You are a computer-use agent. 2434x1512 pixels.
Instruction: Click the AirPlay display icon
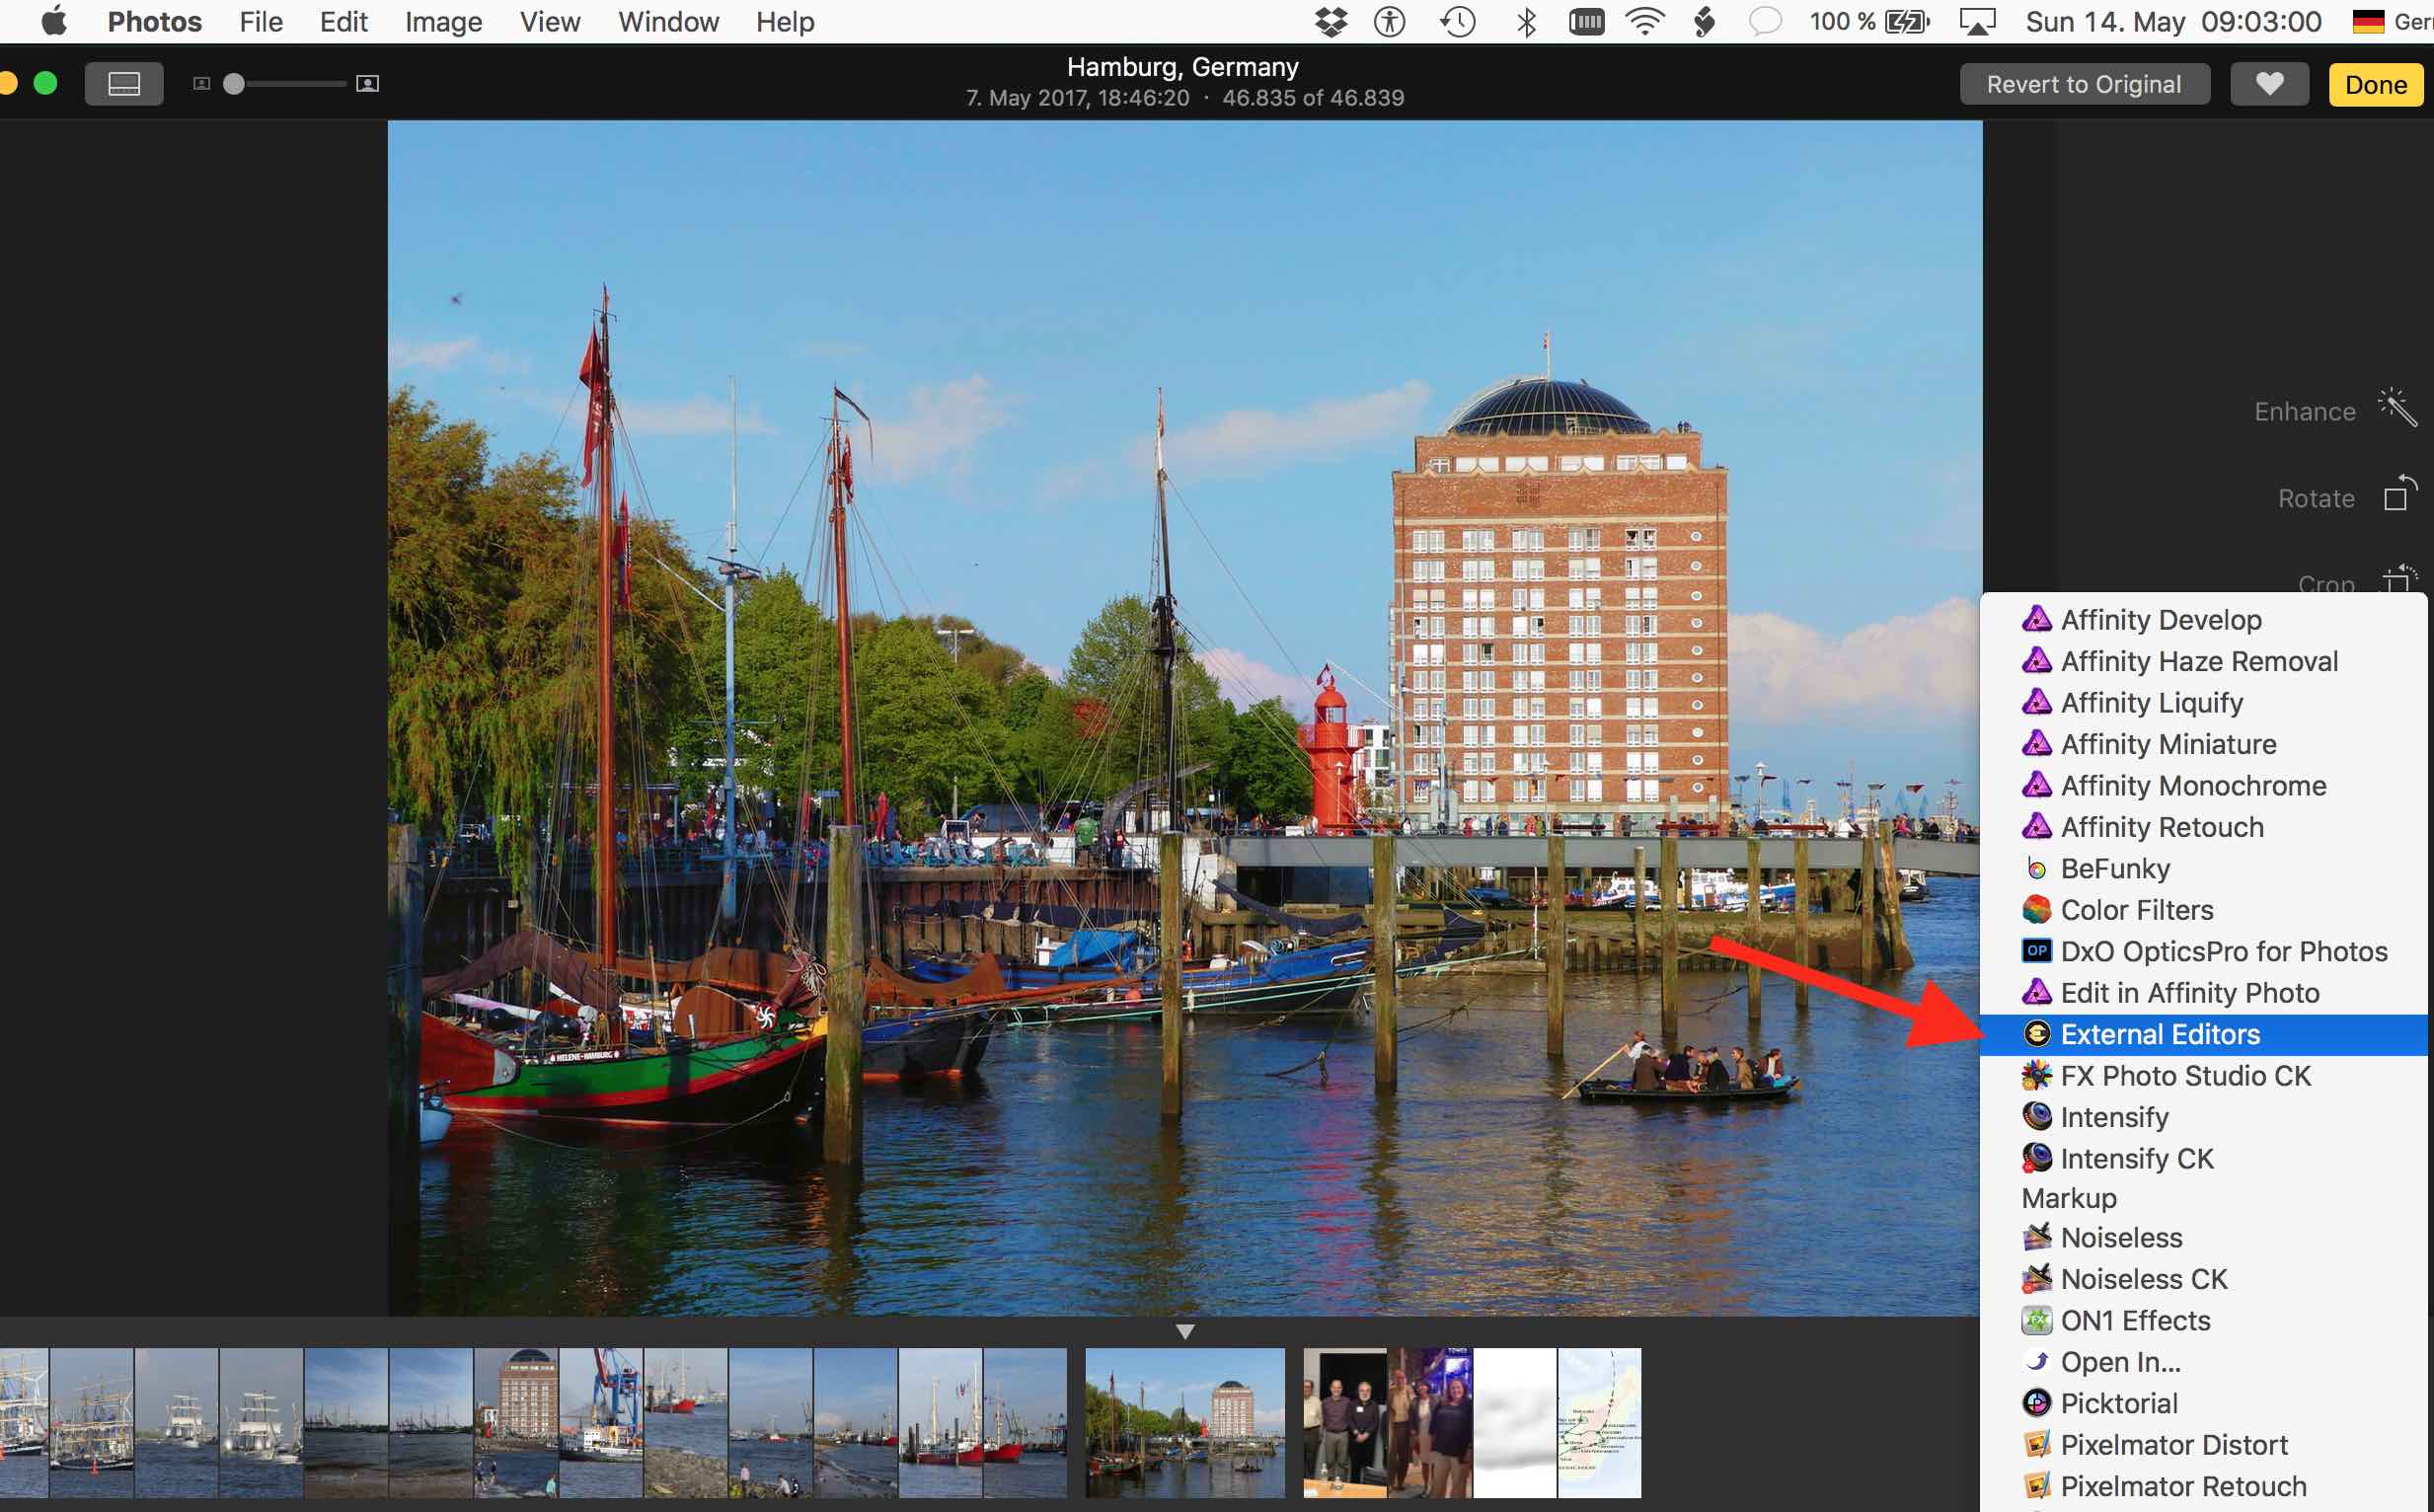(1976, 21)
